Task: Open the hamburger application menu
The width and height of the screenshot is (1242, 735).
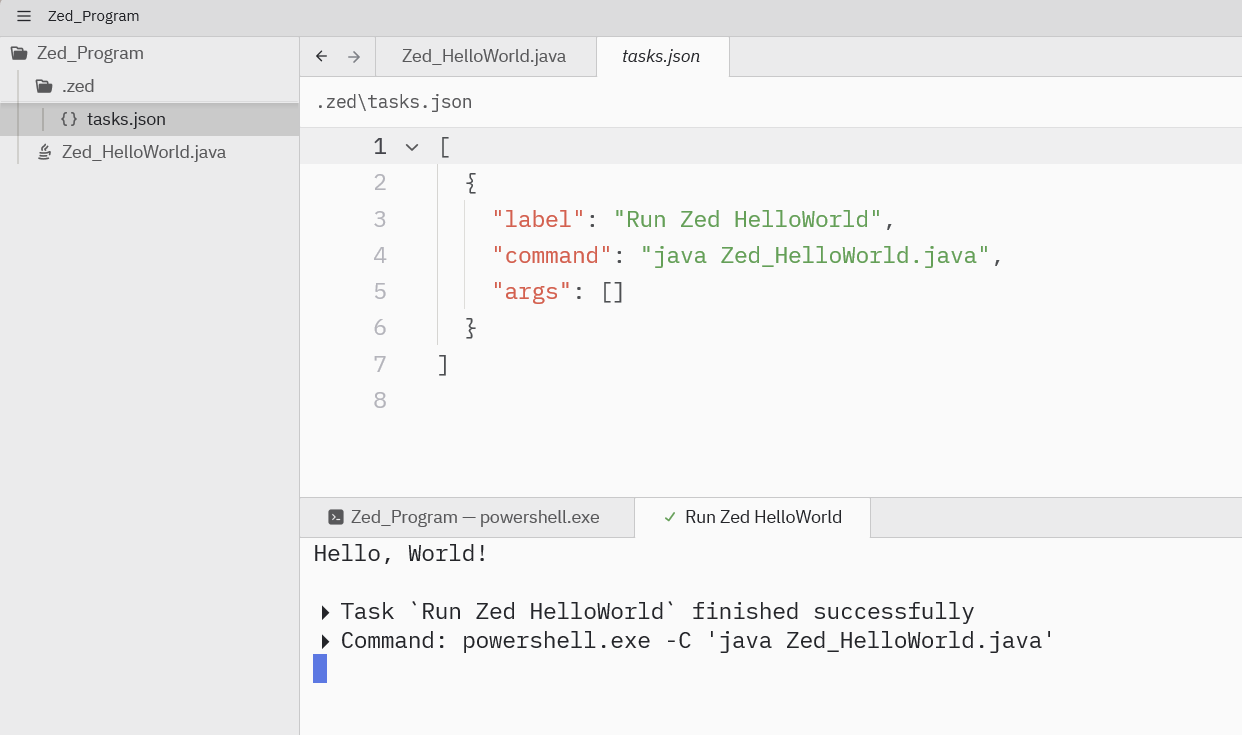Action: tap(24, 16)
